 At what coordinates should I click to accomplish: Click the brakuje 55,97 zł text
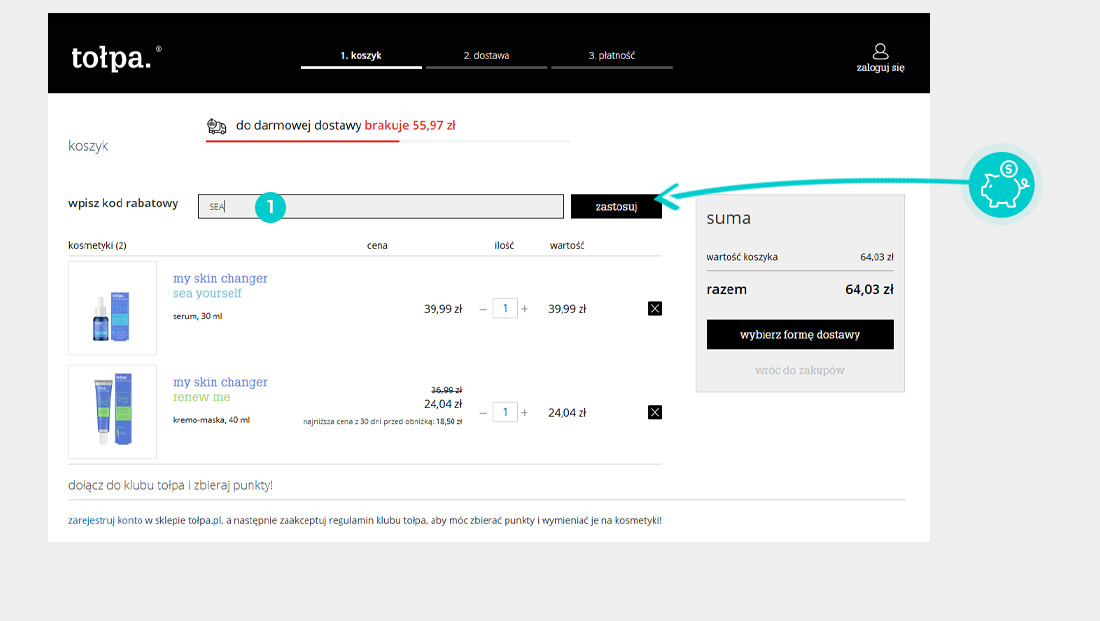pos(410,126)
